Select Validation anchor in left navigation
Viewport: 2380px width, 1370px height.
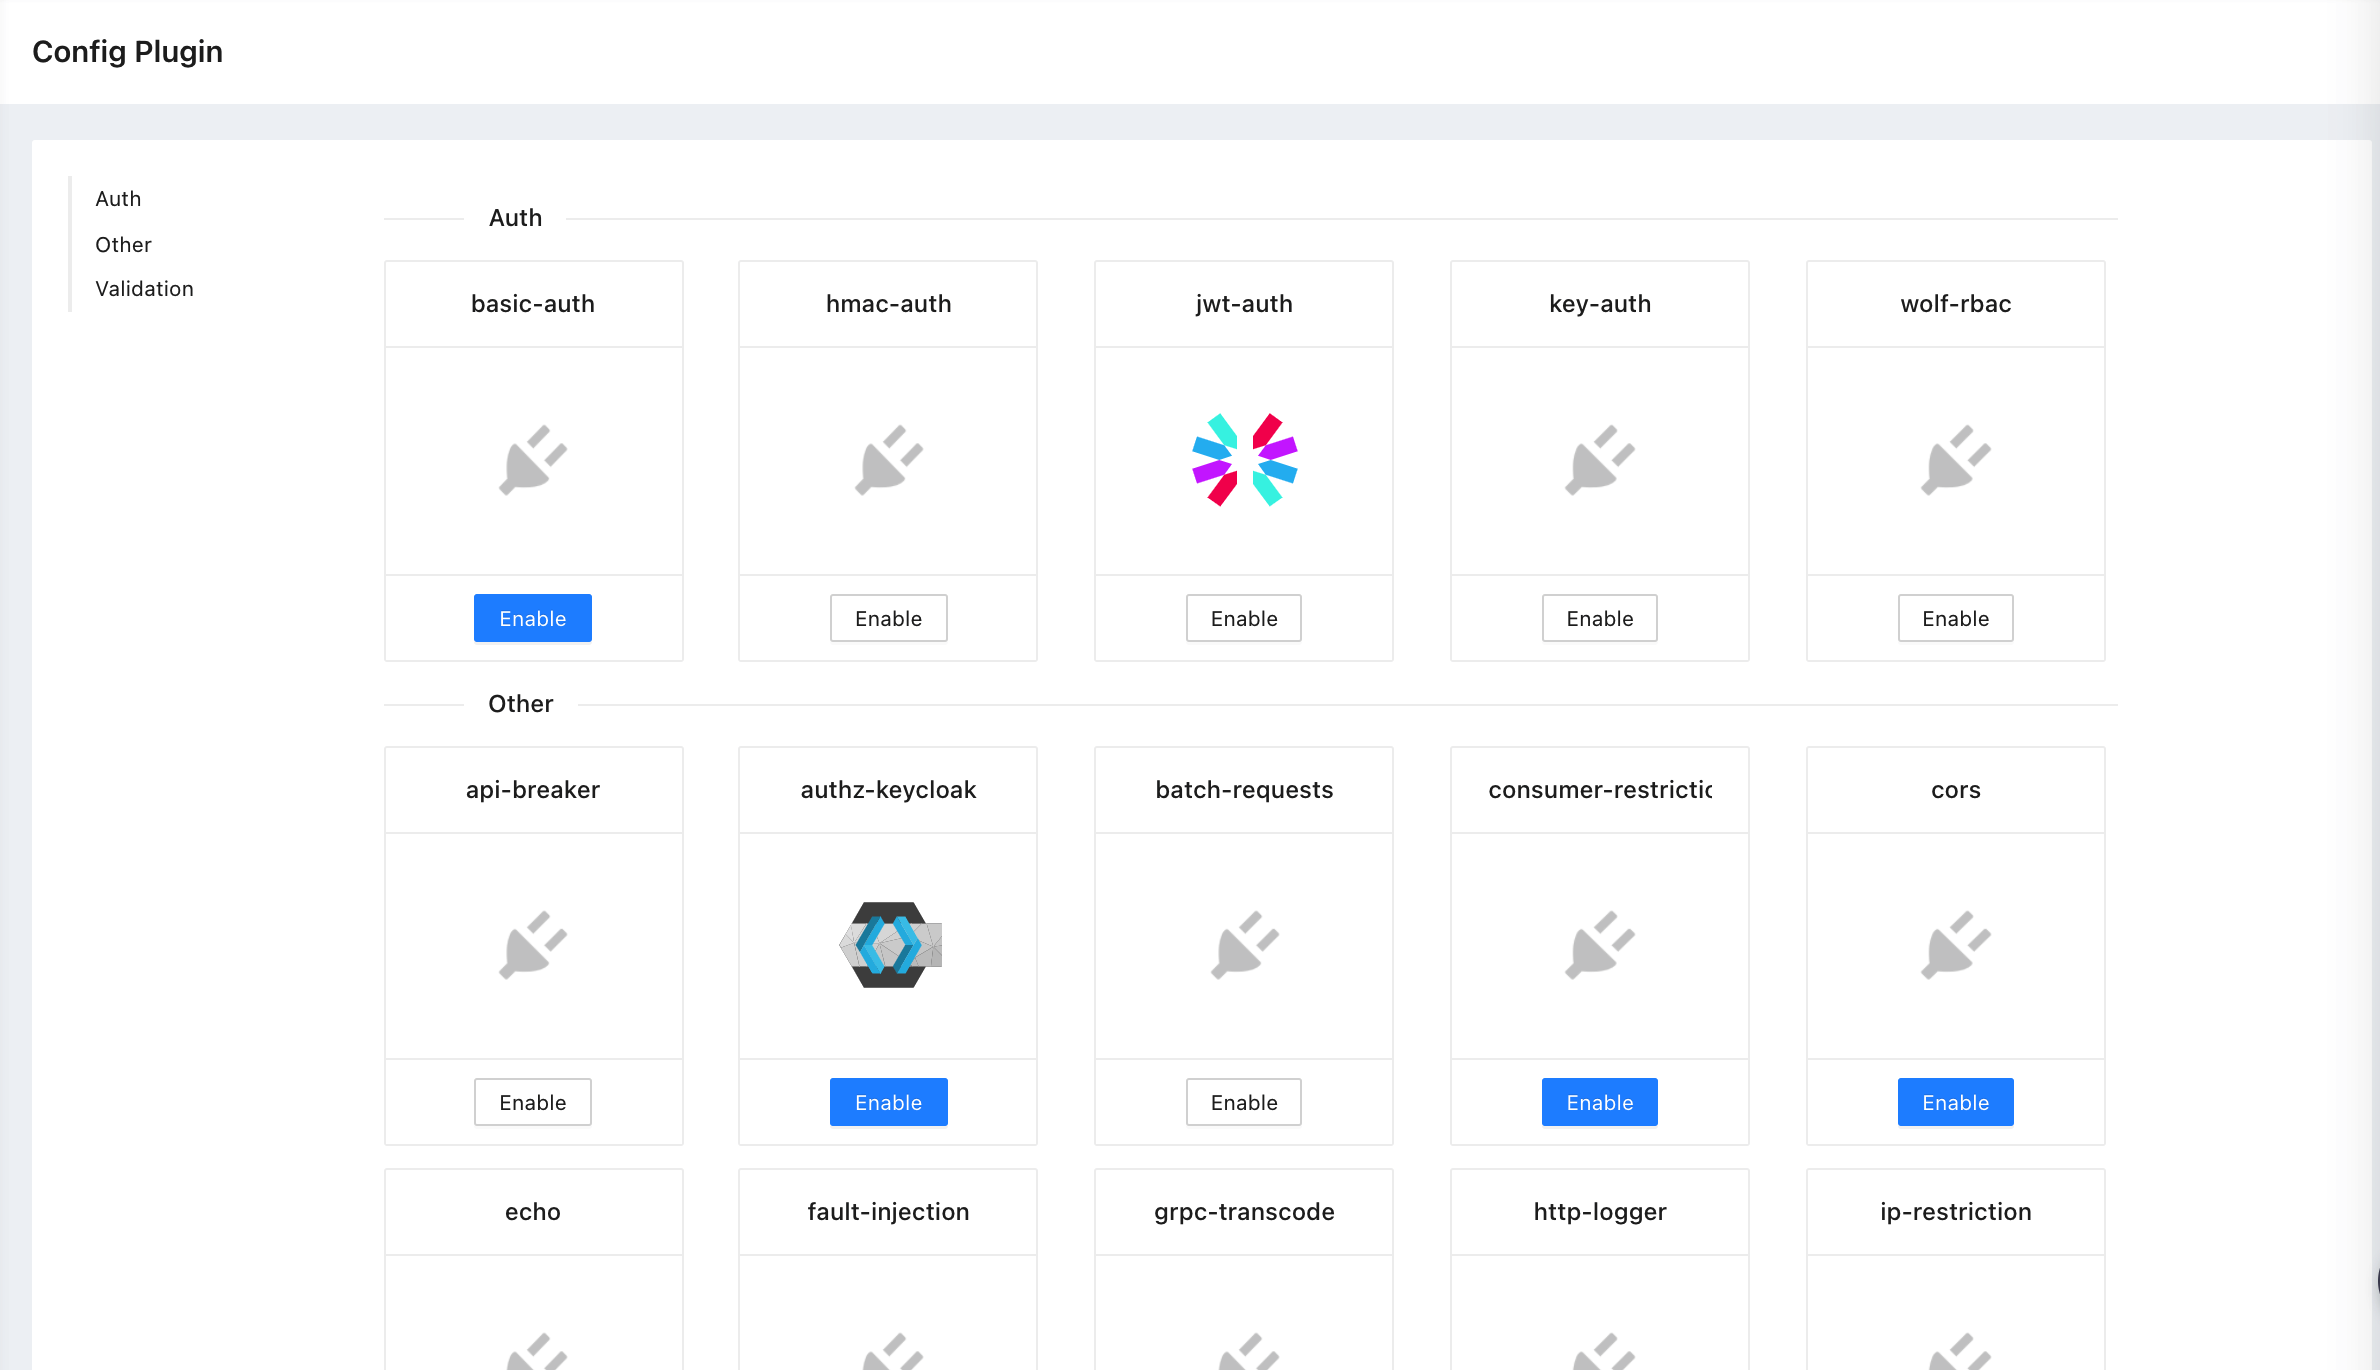pyautogui.click(x=144, y=289)
